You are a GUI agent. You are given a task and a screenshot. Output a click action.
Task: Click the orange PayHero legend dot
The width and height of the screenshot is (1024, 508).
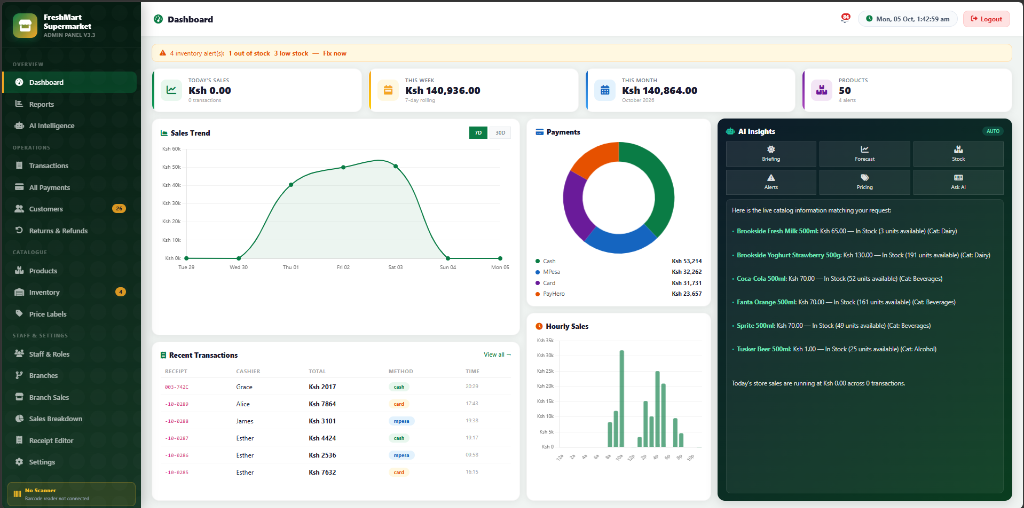click(x=537, y=294)
